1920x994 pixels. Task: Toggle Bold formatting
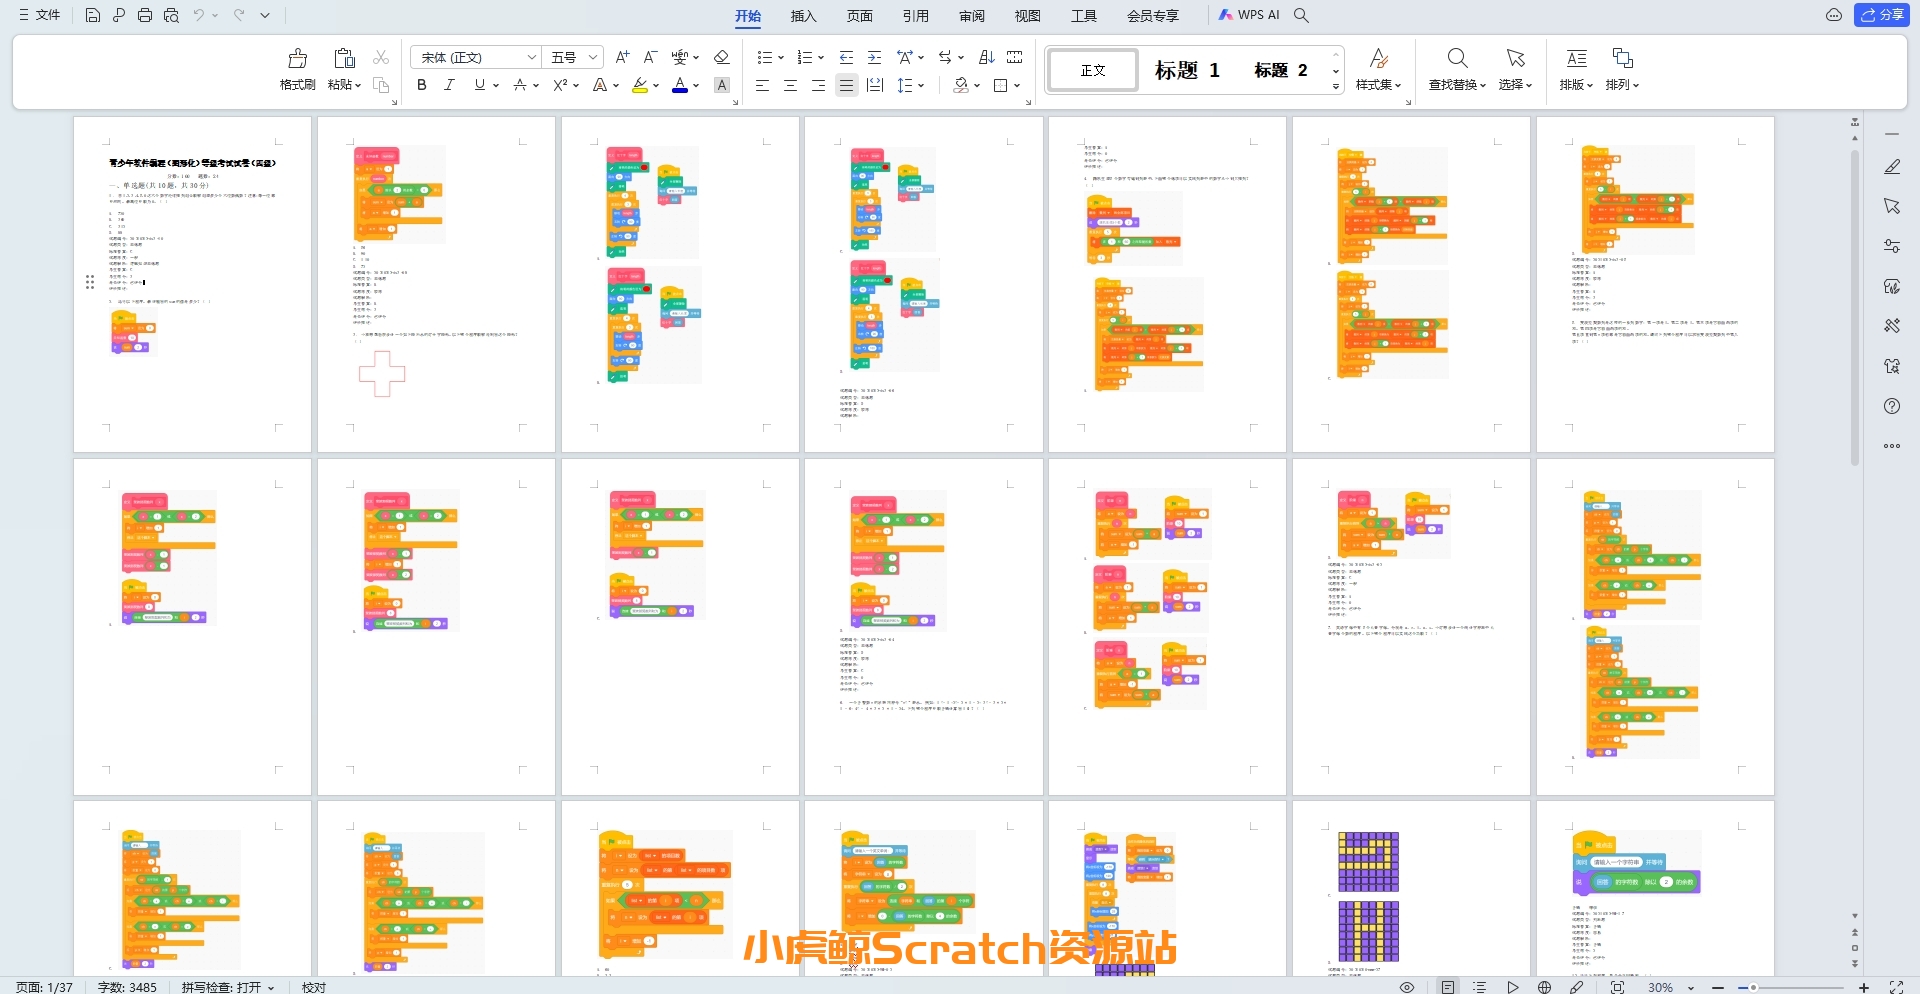[x=422, y=85]
